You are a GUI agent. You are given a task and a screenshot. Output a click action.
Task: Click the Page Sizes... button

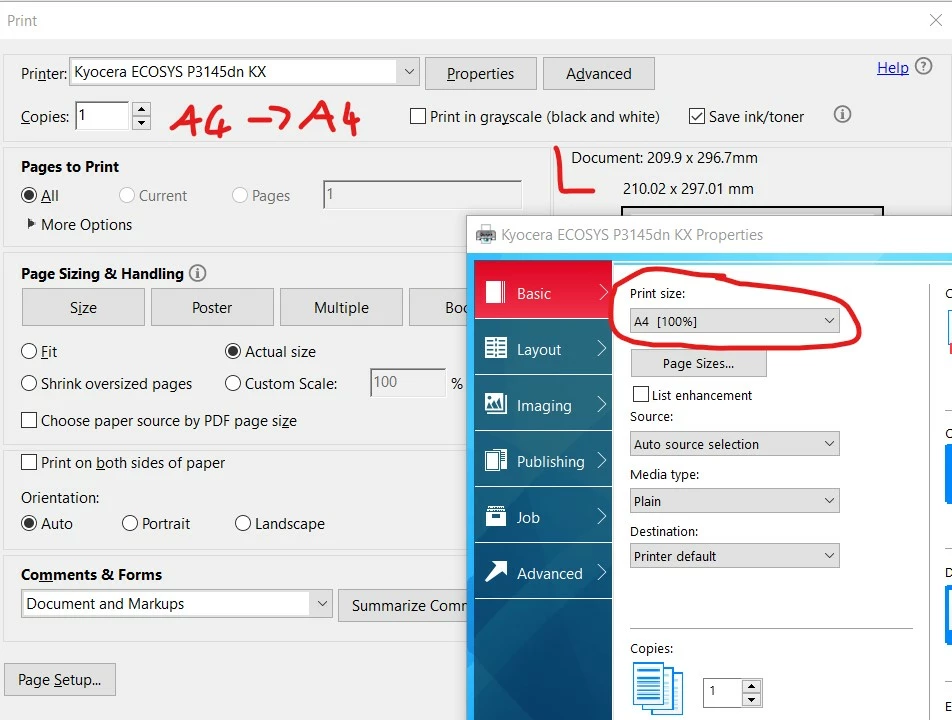coord(698,363)
